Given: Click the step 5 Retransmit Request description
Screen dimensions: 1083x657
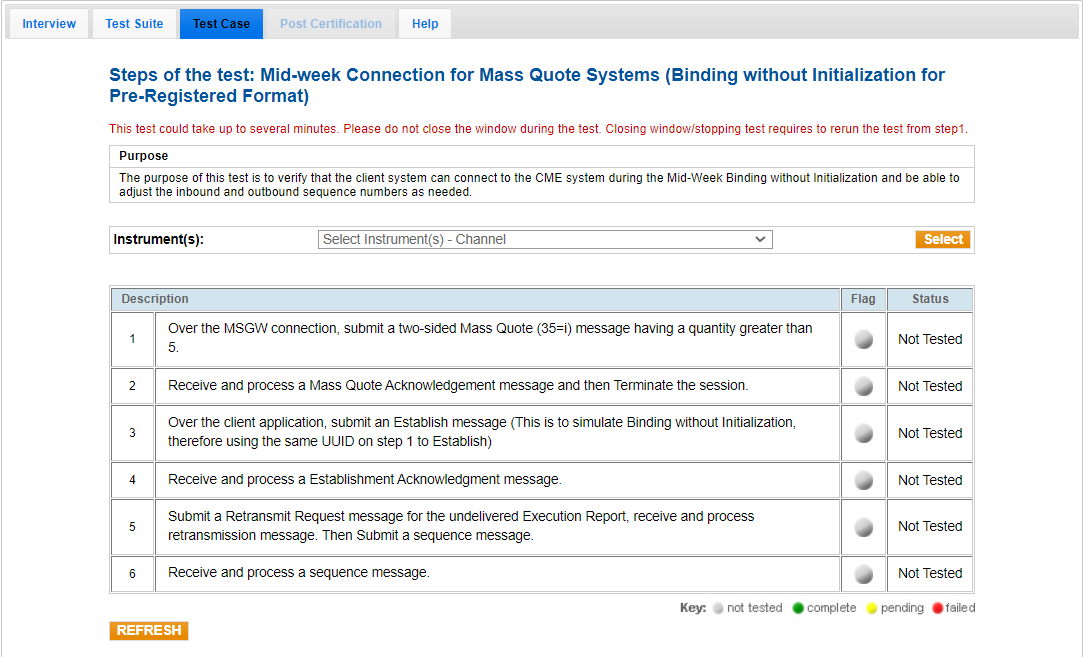Looking at the screenshot, I should point(461,526).
